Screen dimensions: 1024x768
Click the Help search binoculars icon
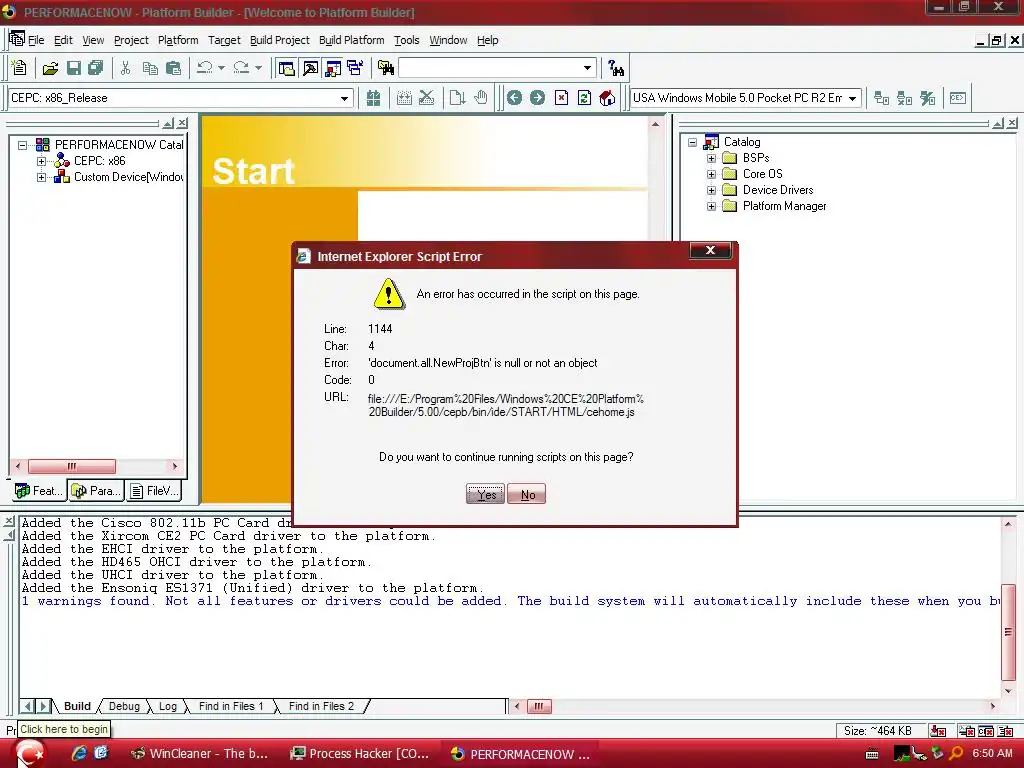pos(615,68)
